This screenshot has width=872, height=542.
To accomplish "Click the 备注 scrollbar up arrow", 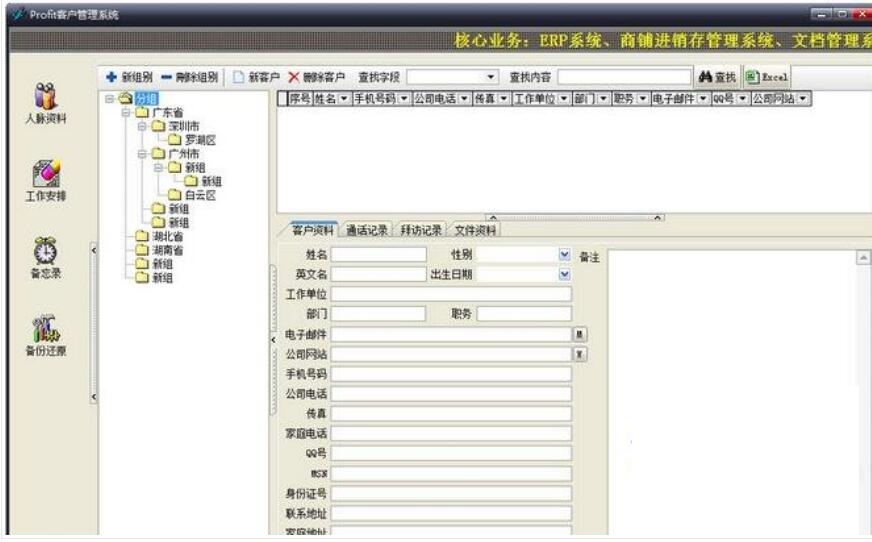I will [863, 257].
